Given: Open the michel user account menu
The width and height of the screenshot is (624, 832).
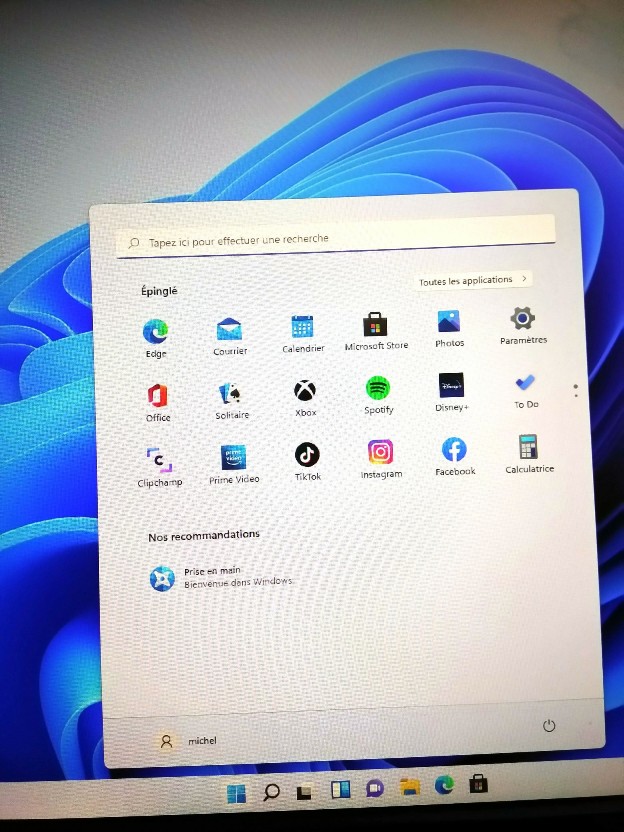Looking at the screenshot, I should click(188, 741).
